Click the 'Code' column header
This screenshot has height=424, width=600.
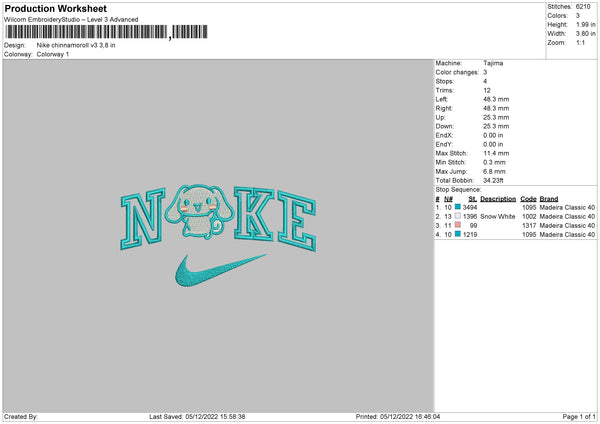528,199
